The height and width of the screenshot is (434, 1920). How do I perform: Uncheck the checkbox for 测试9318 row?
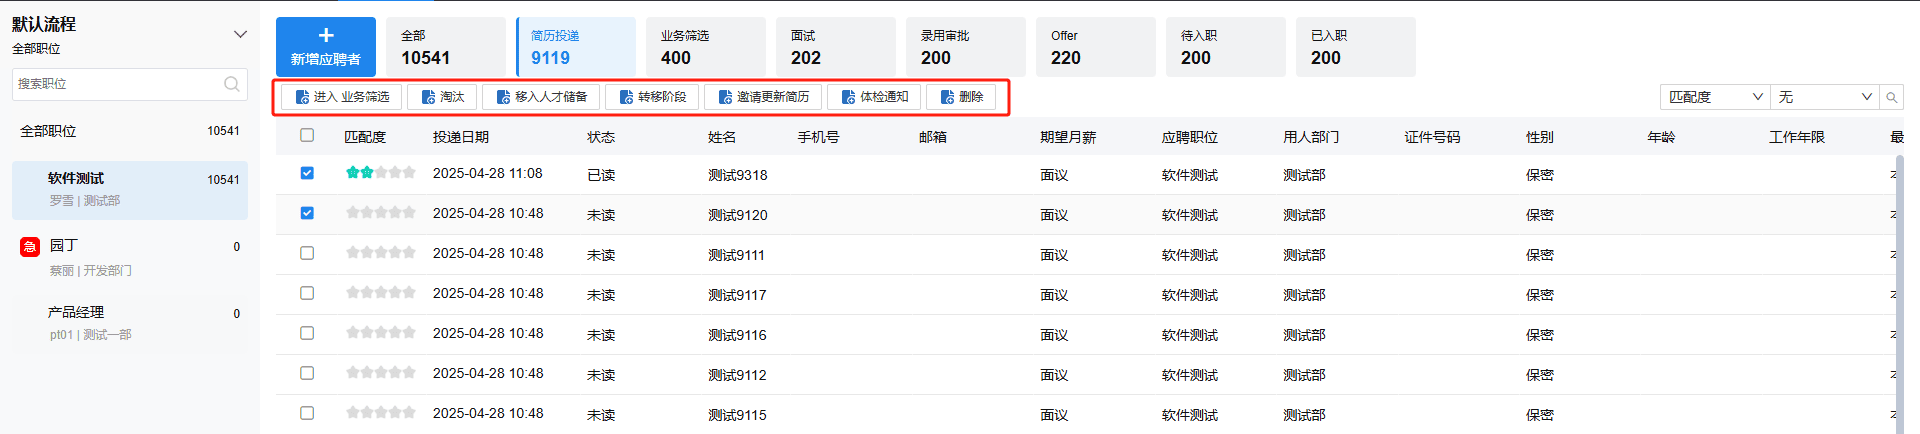307,173
